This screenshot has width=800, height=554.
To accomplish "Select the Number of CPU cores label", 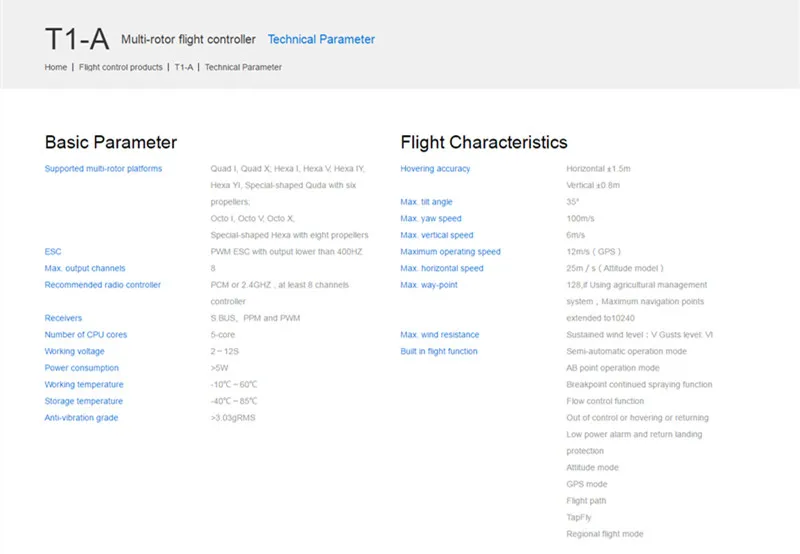I will 86,335.
